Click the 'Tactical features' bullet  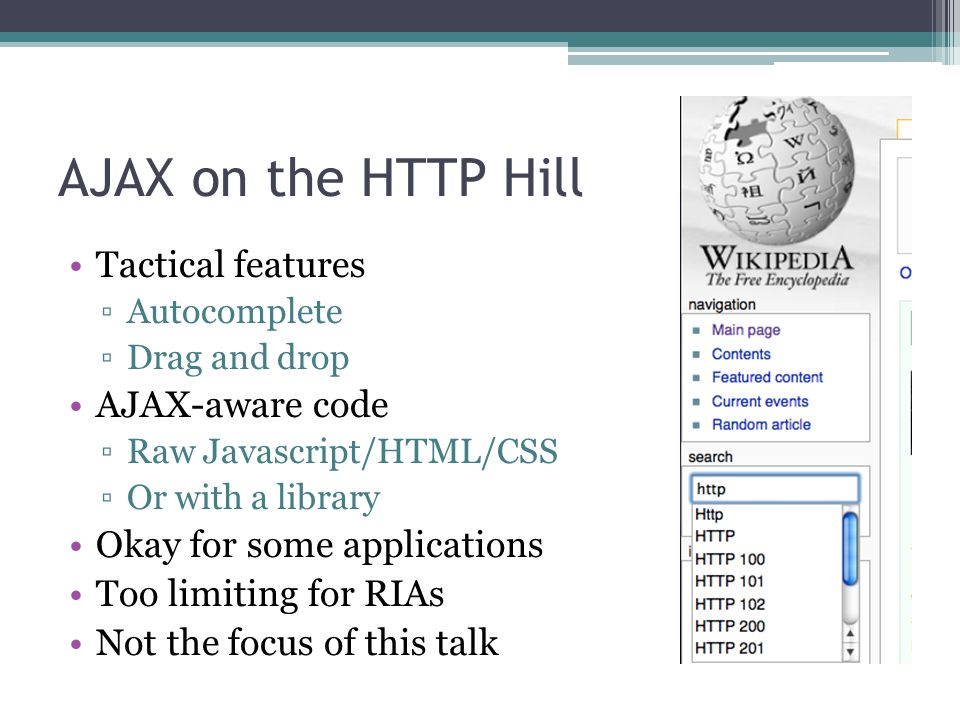click(x=230, y=264)
